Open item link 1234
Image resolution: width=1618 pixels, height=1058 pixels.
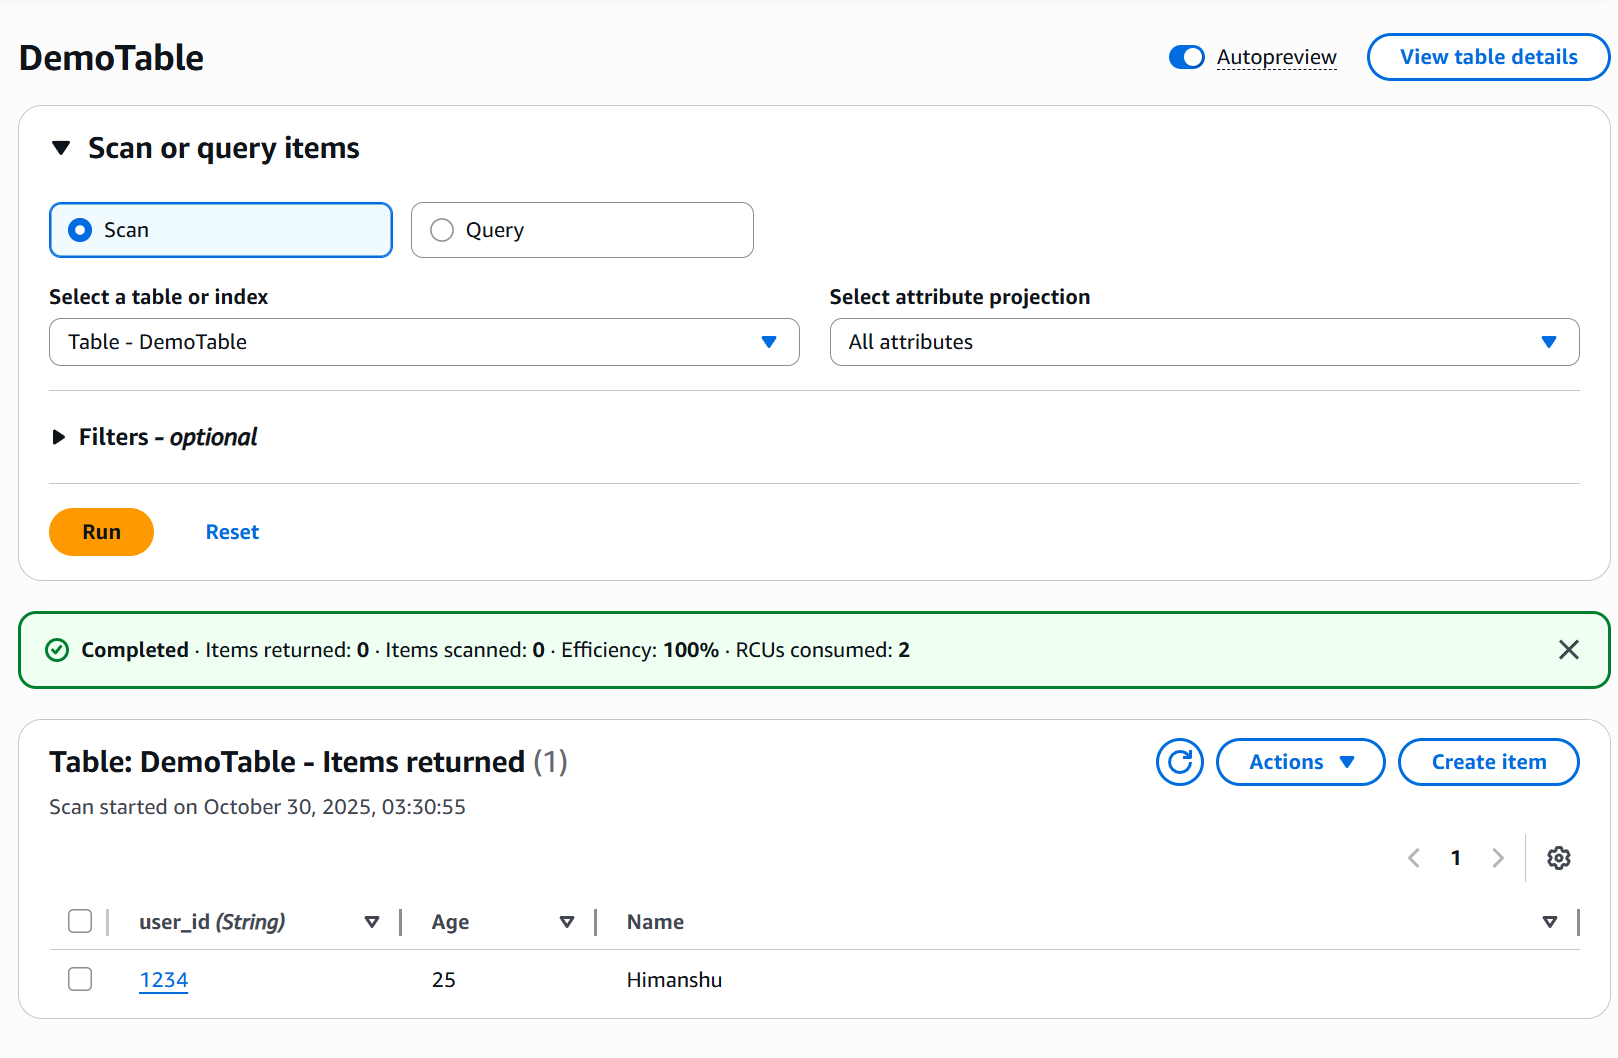(164, 980)
